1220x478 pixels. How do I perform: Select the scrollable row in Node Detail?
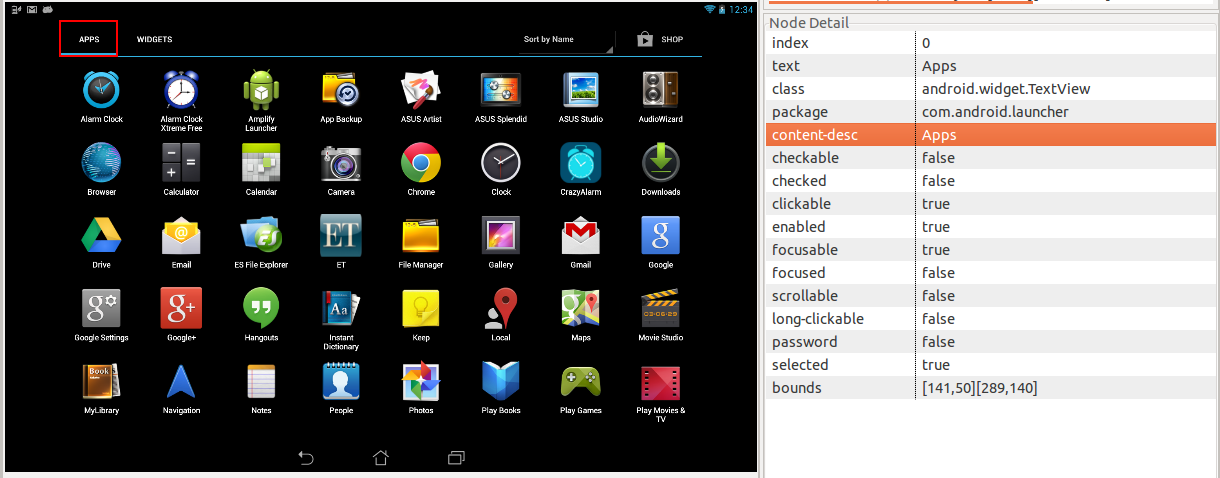tap(991, 295)
